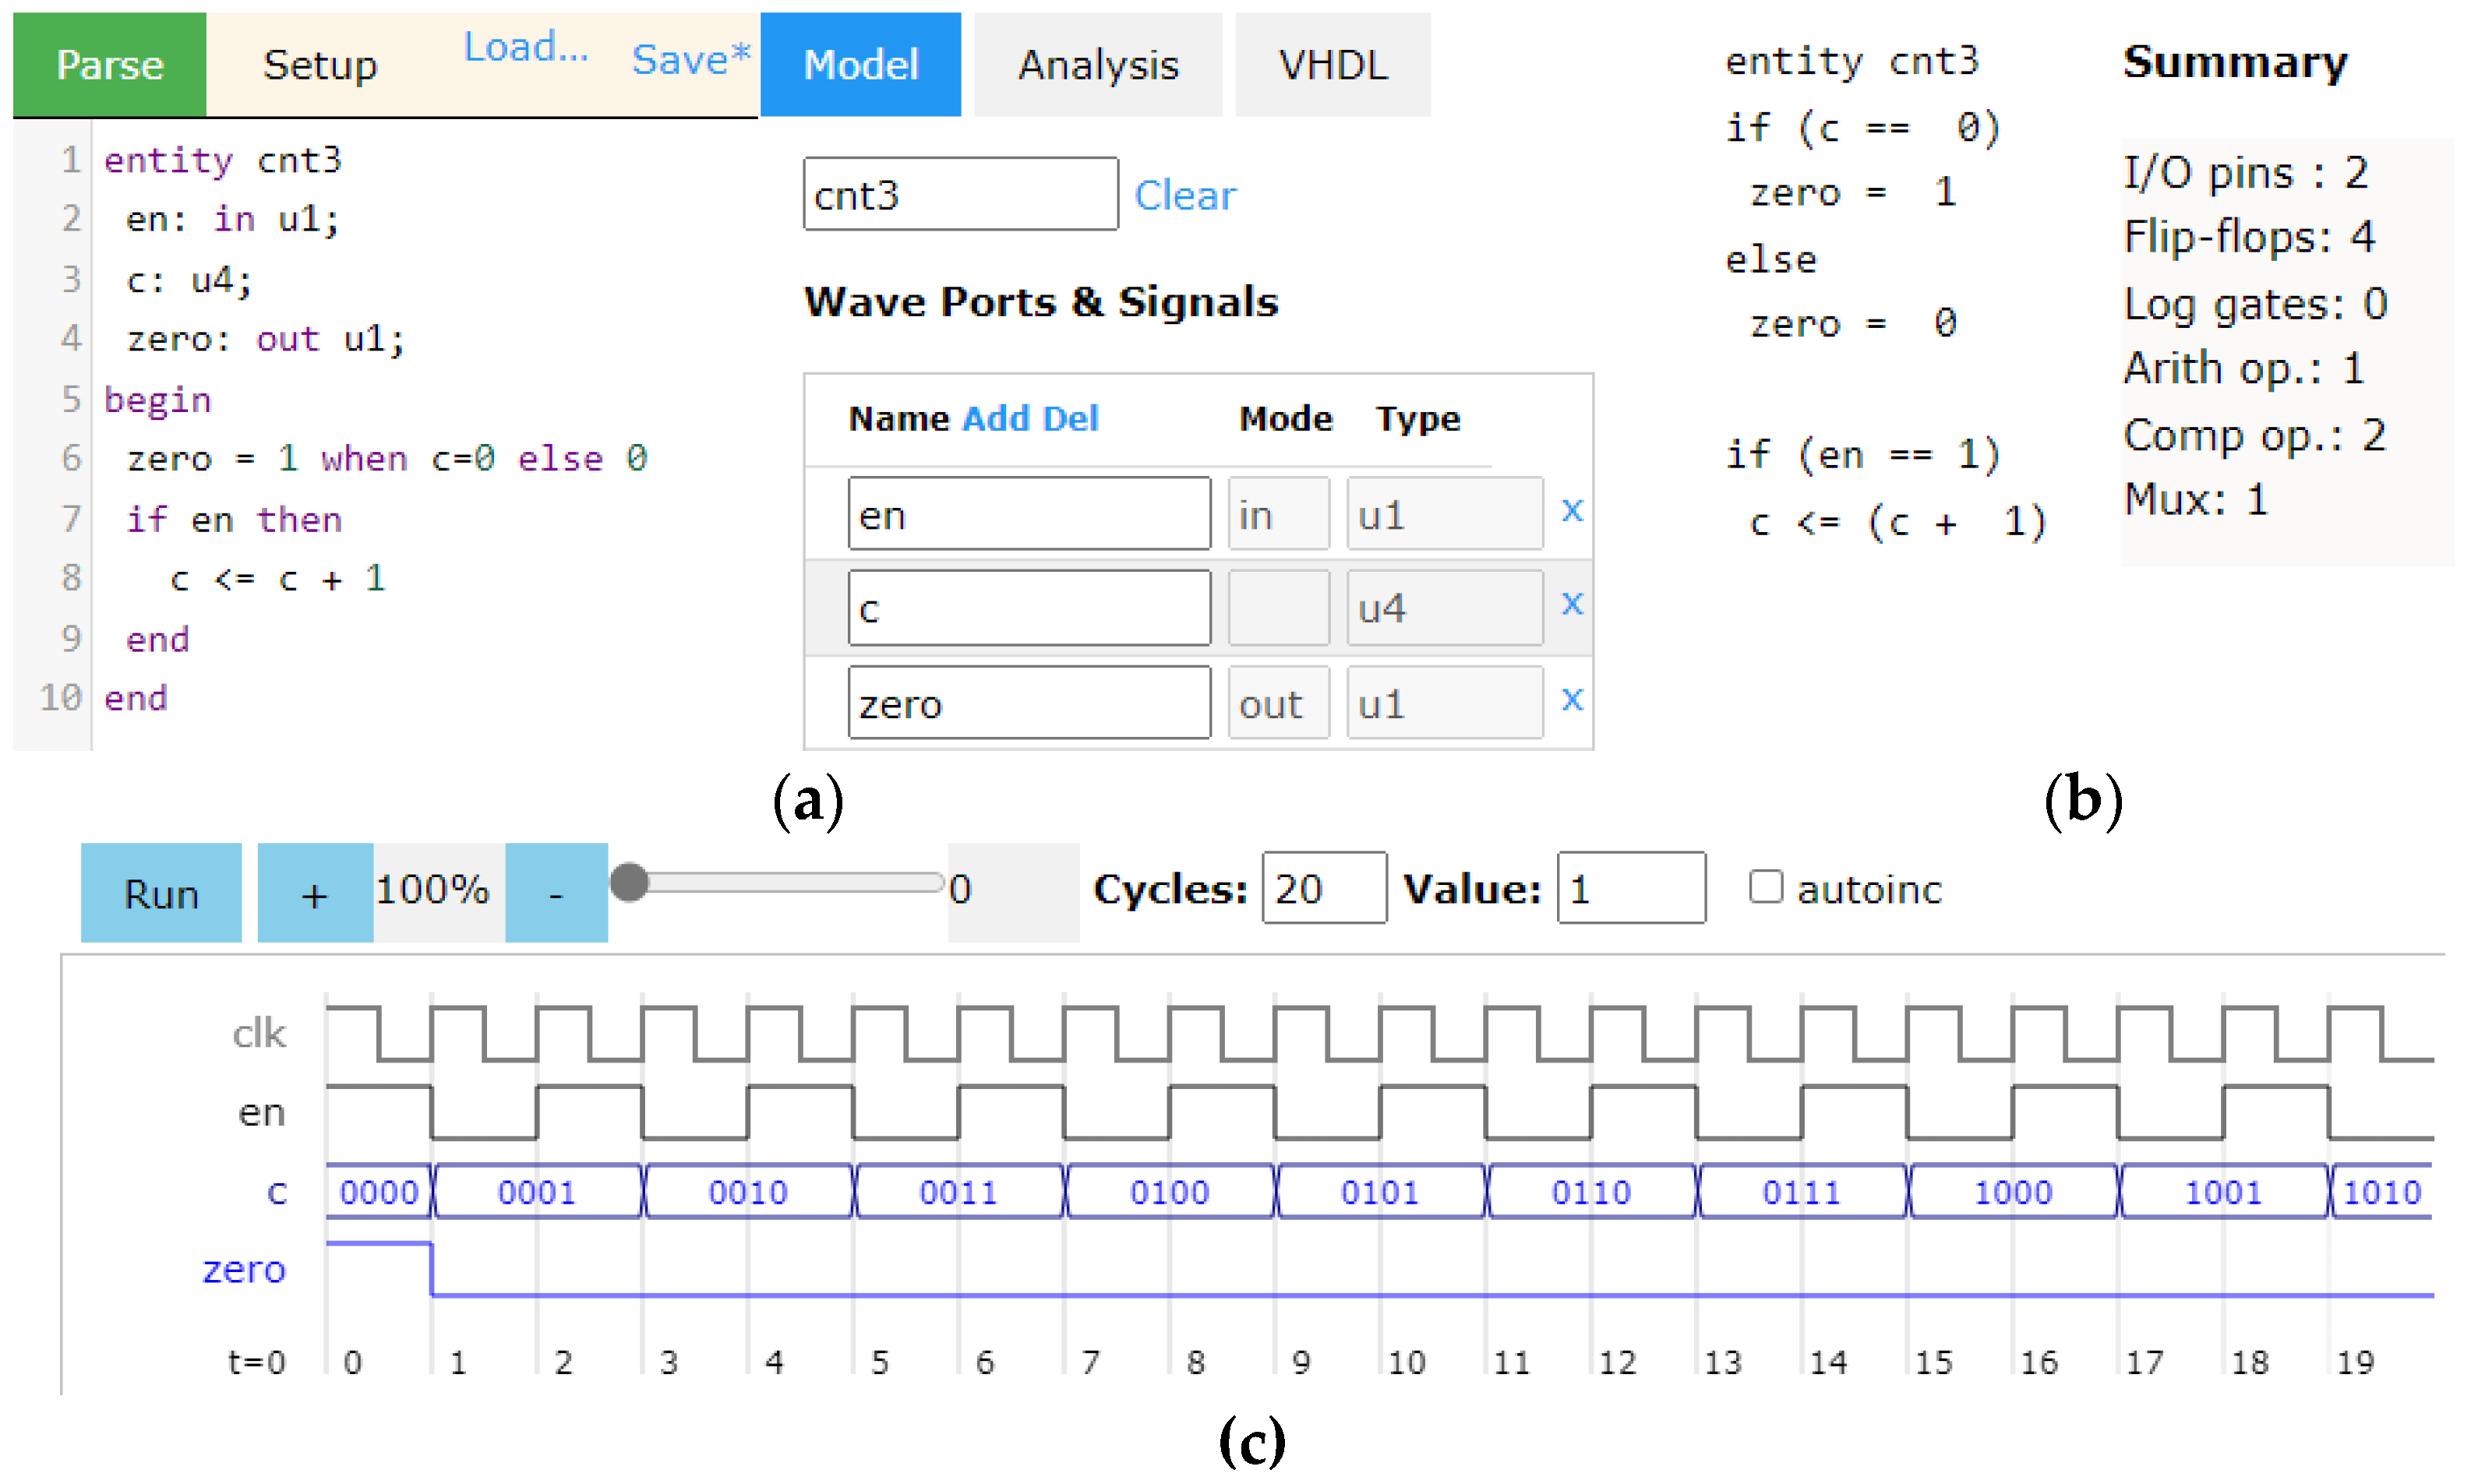Run the simulation

point(161,893)
